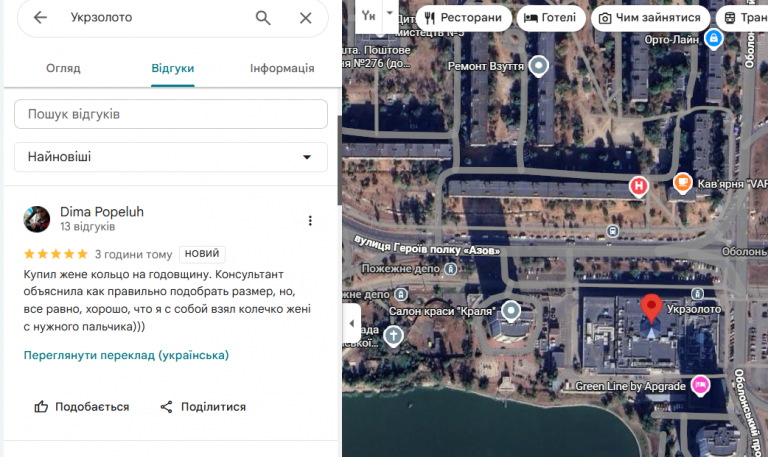The height and width of the screenshot is (457, 768).
Task: Clear the search with the X icon
Action: pos(306,18)
